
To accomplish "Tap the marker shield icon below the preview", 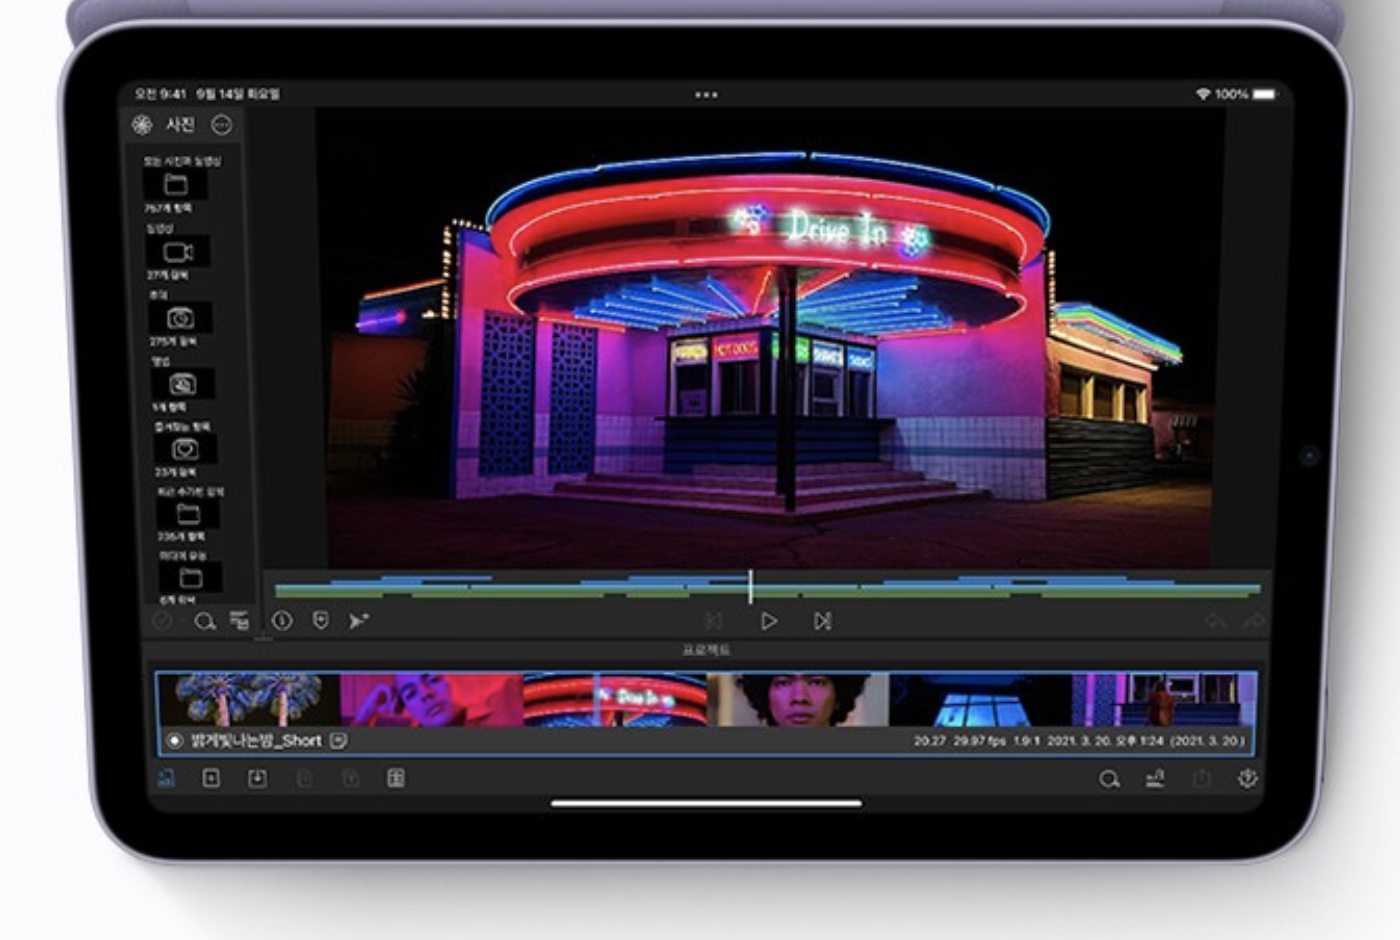I will pos(320,621).
